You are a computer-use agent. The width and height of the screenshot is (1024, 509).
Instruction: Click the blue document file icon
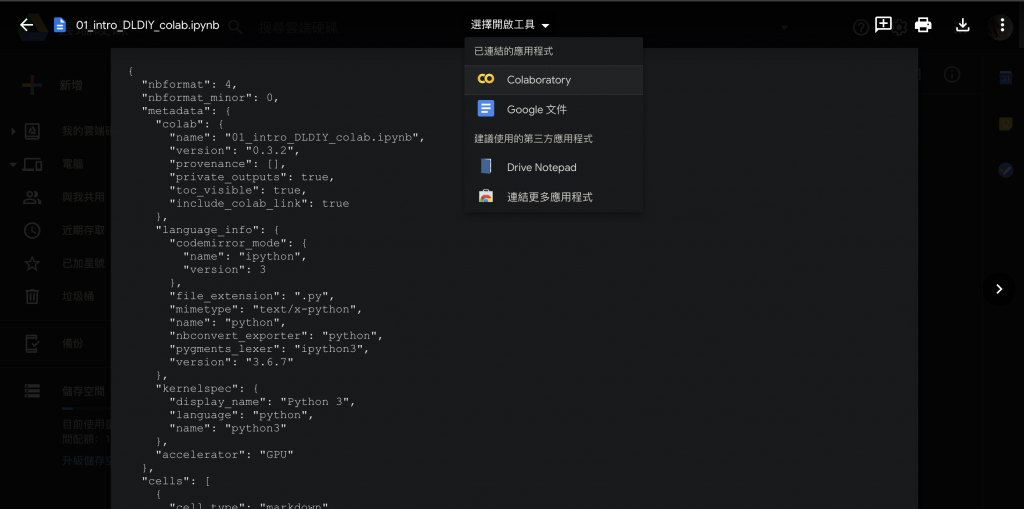(60, 25)
